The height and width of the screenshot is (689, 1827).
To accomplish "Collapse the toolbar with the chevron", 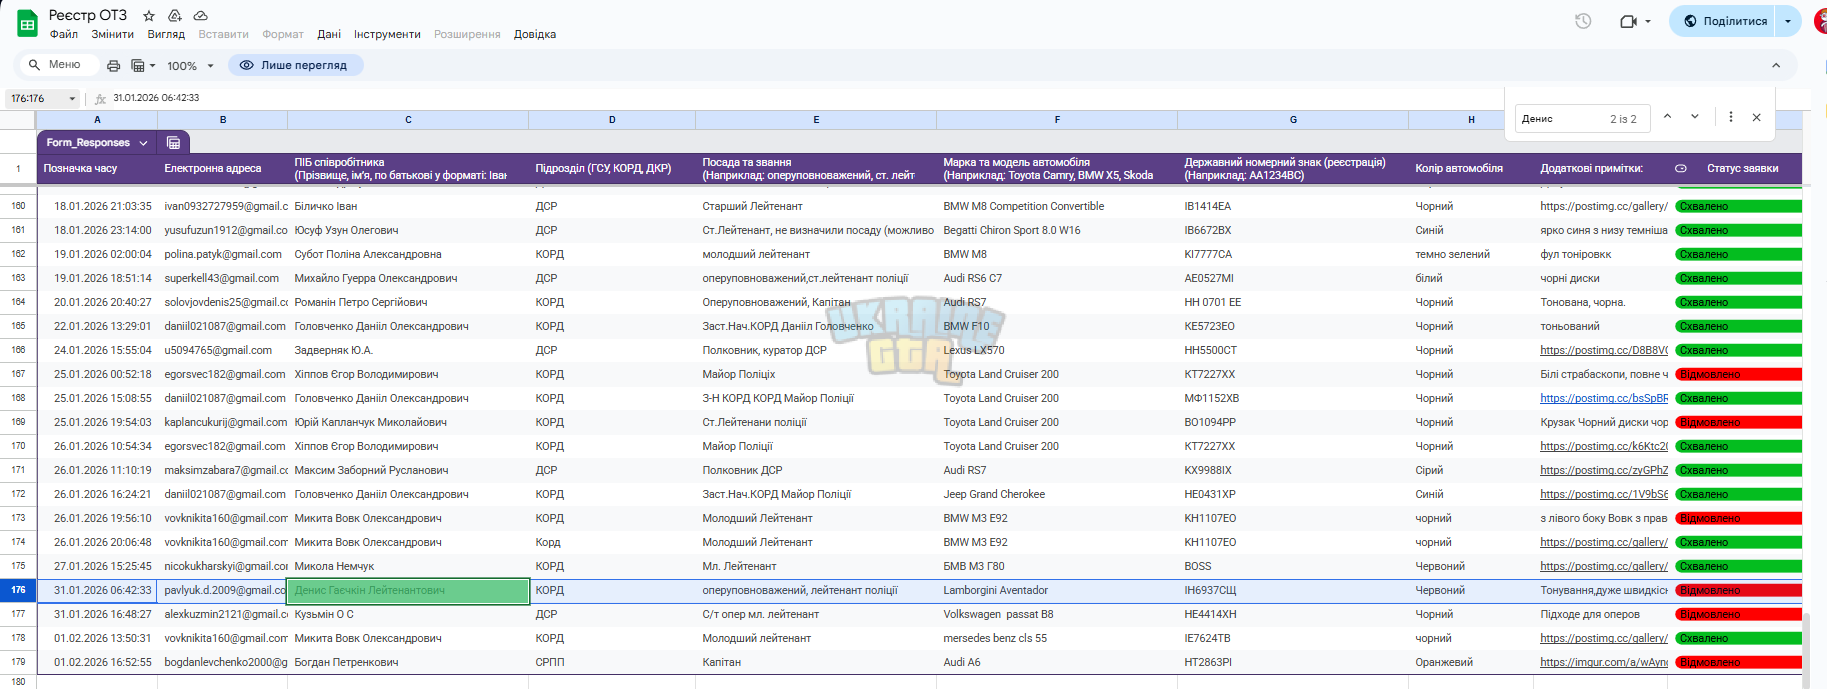I will (x=1776, y=65).
